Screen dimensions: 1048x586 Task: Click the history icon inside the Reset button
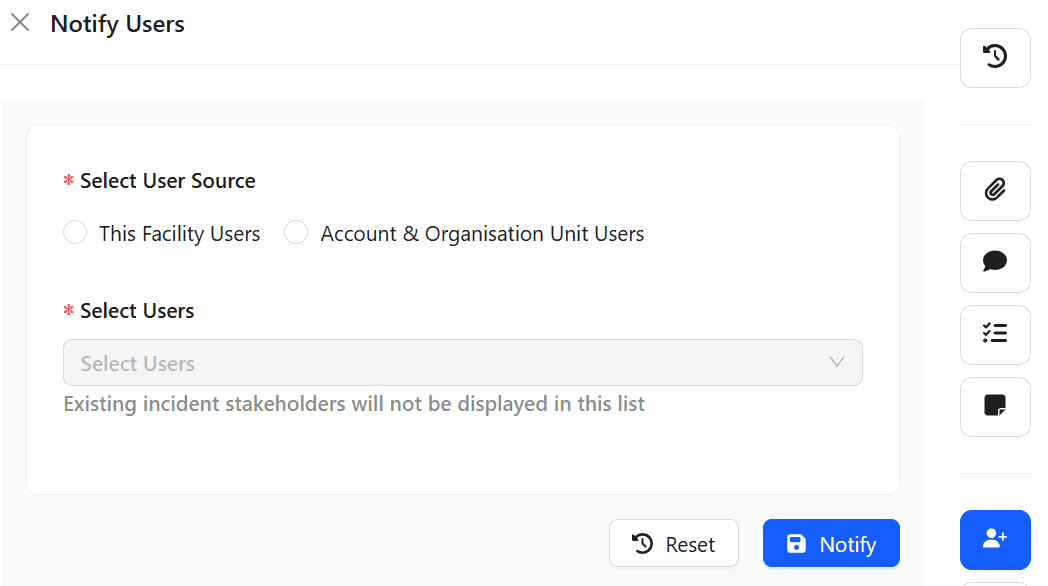click(x=642, y=543)
